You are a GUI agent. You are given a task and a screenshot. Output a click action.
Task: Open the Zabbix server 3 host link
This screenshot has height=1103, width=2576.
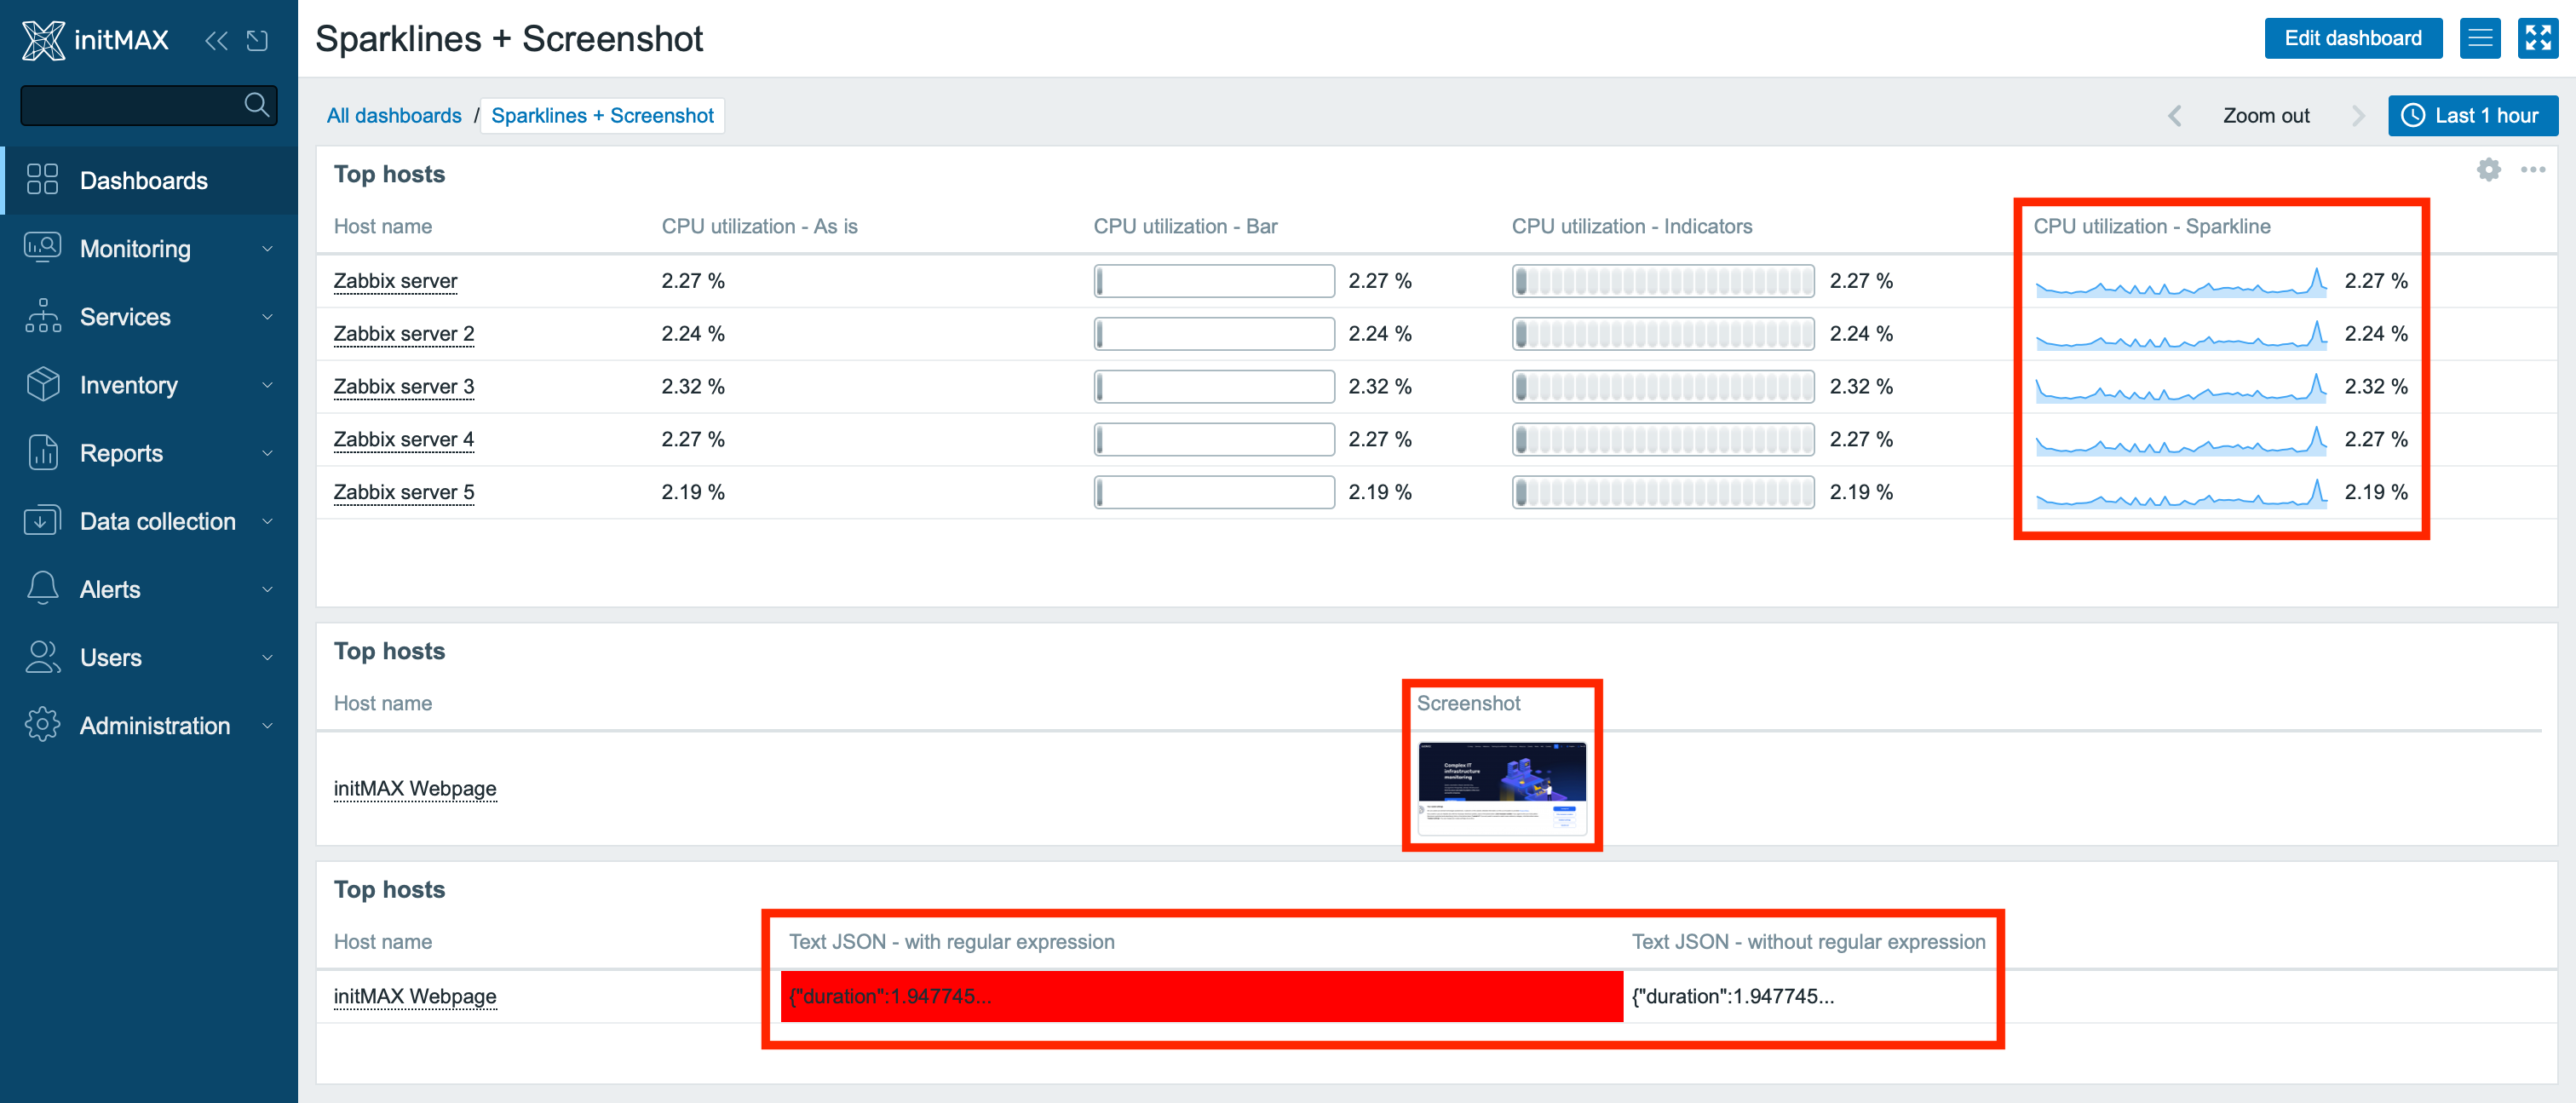(x=404, y=387)
